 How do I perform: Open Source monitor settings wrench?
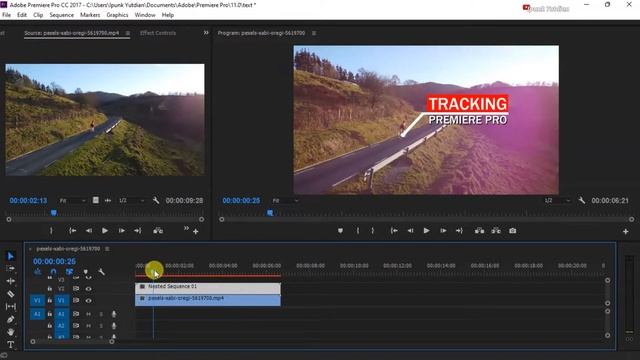click(x=156, y=200)
